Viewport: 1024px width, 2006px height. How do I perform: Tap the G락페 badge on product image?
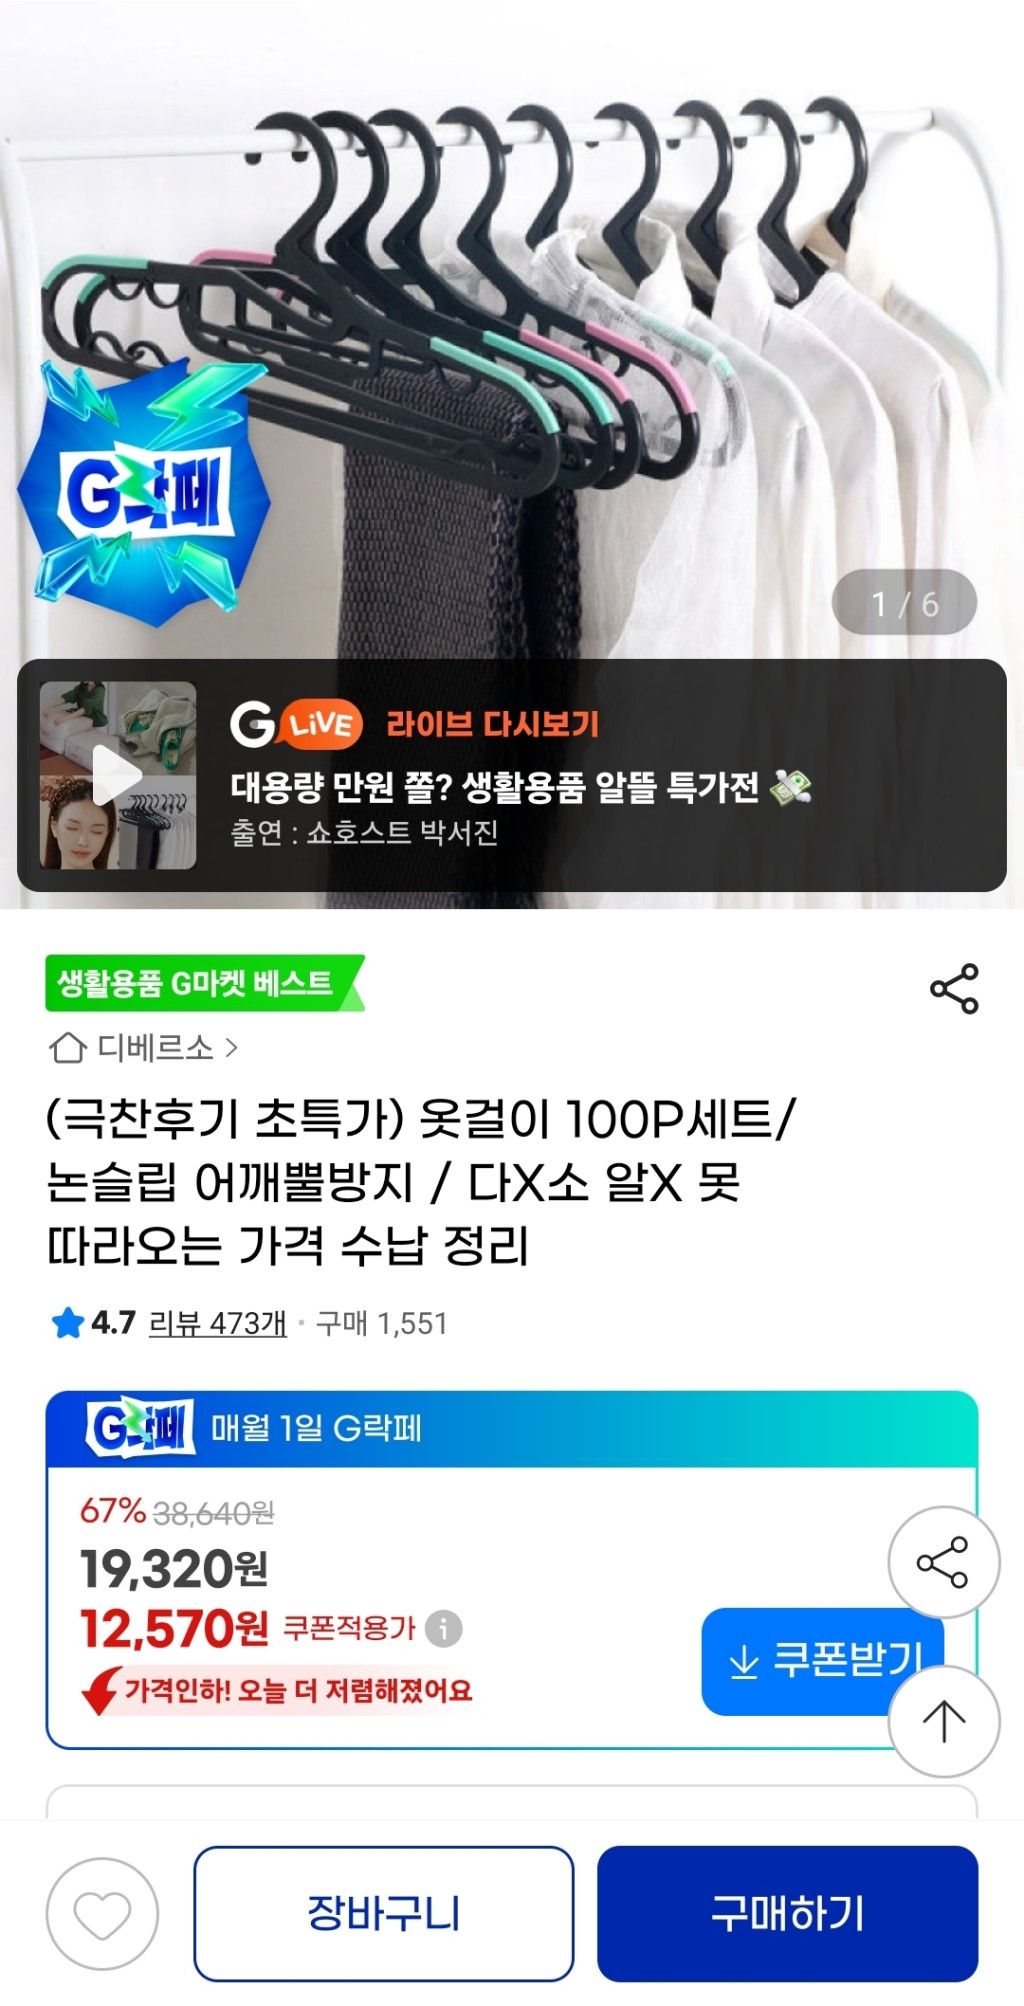(145, 490)
